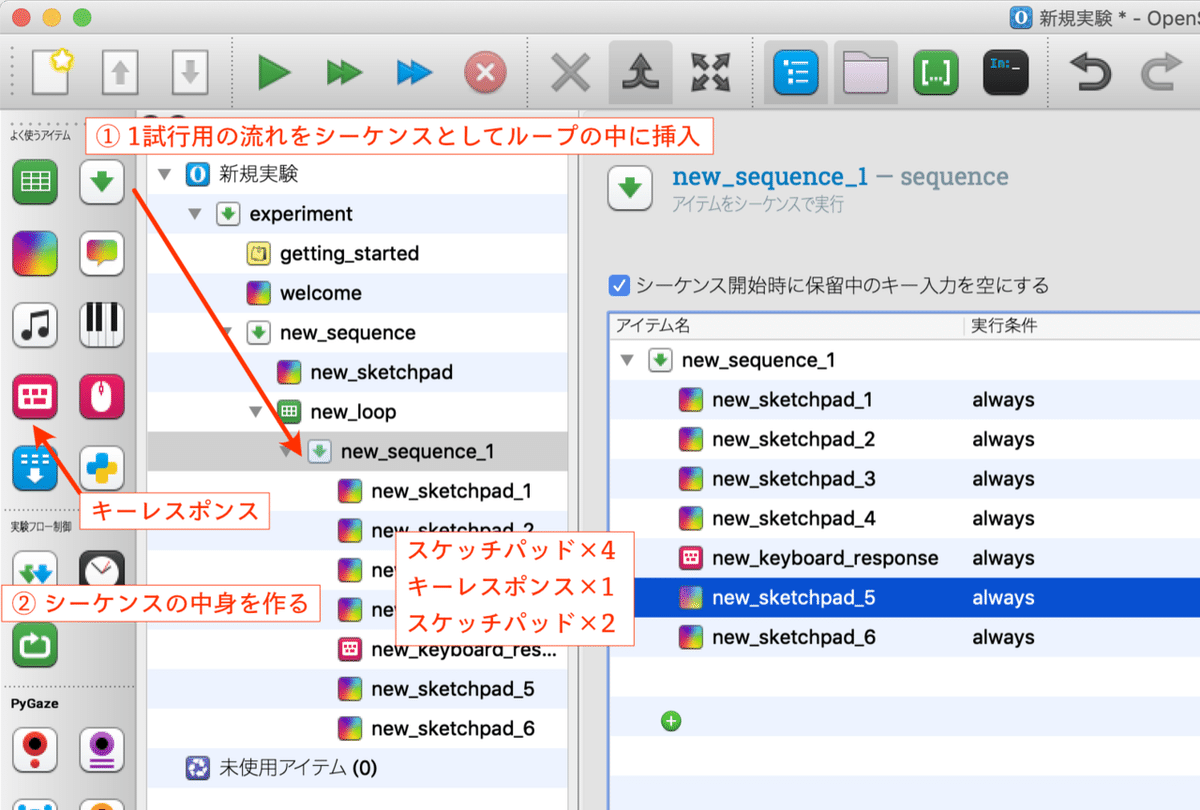
Task: Select getting_started in the overview tree
Action: click(x=349, y=254)
